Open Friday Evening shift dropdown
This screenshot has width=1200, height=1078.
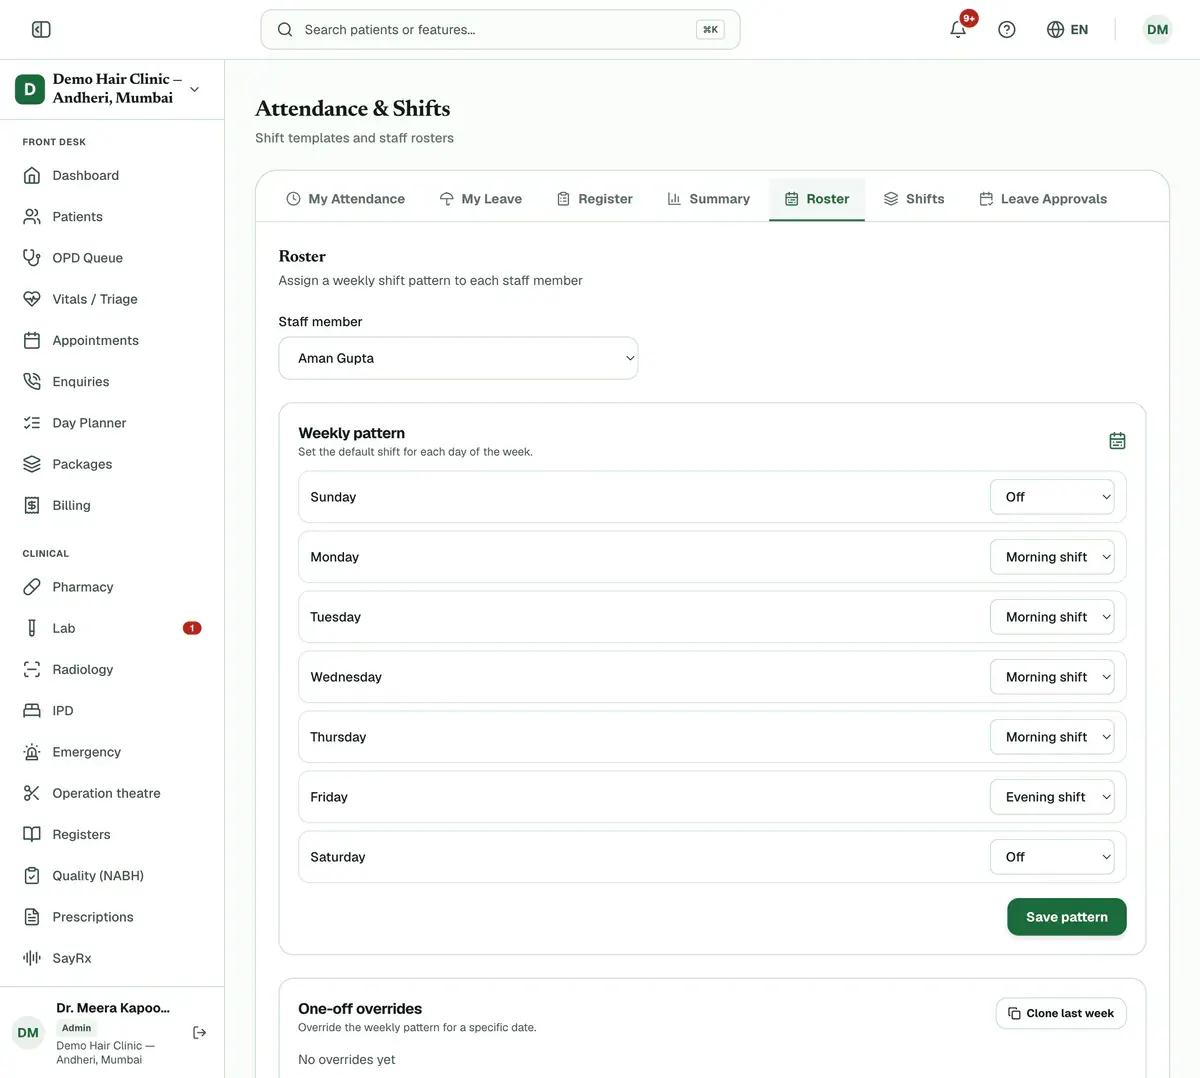tap(1052, 797)
